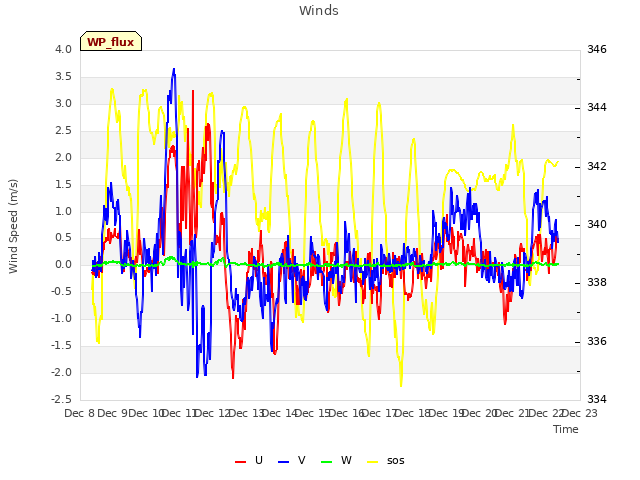The image size is (640, 480).
Task: Click the red U legend swatch
Action: [240, 461]
